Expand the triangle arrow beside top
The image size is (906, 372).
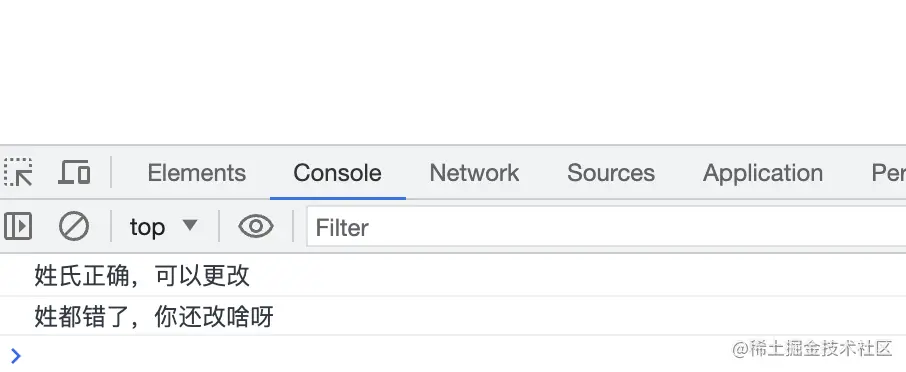(x=190, y=225)
